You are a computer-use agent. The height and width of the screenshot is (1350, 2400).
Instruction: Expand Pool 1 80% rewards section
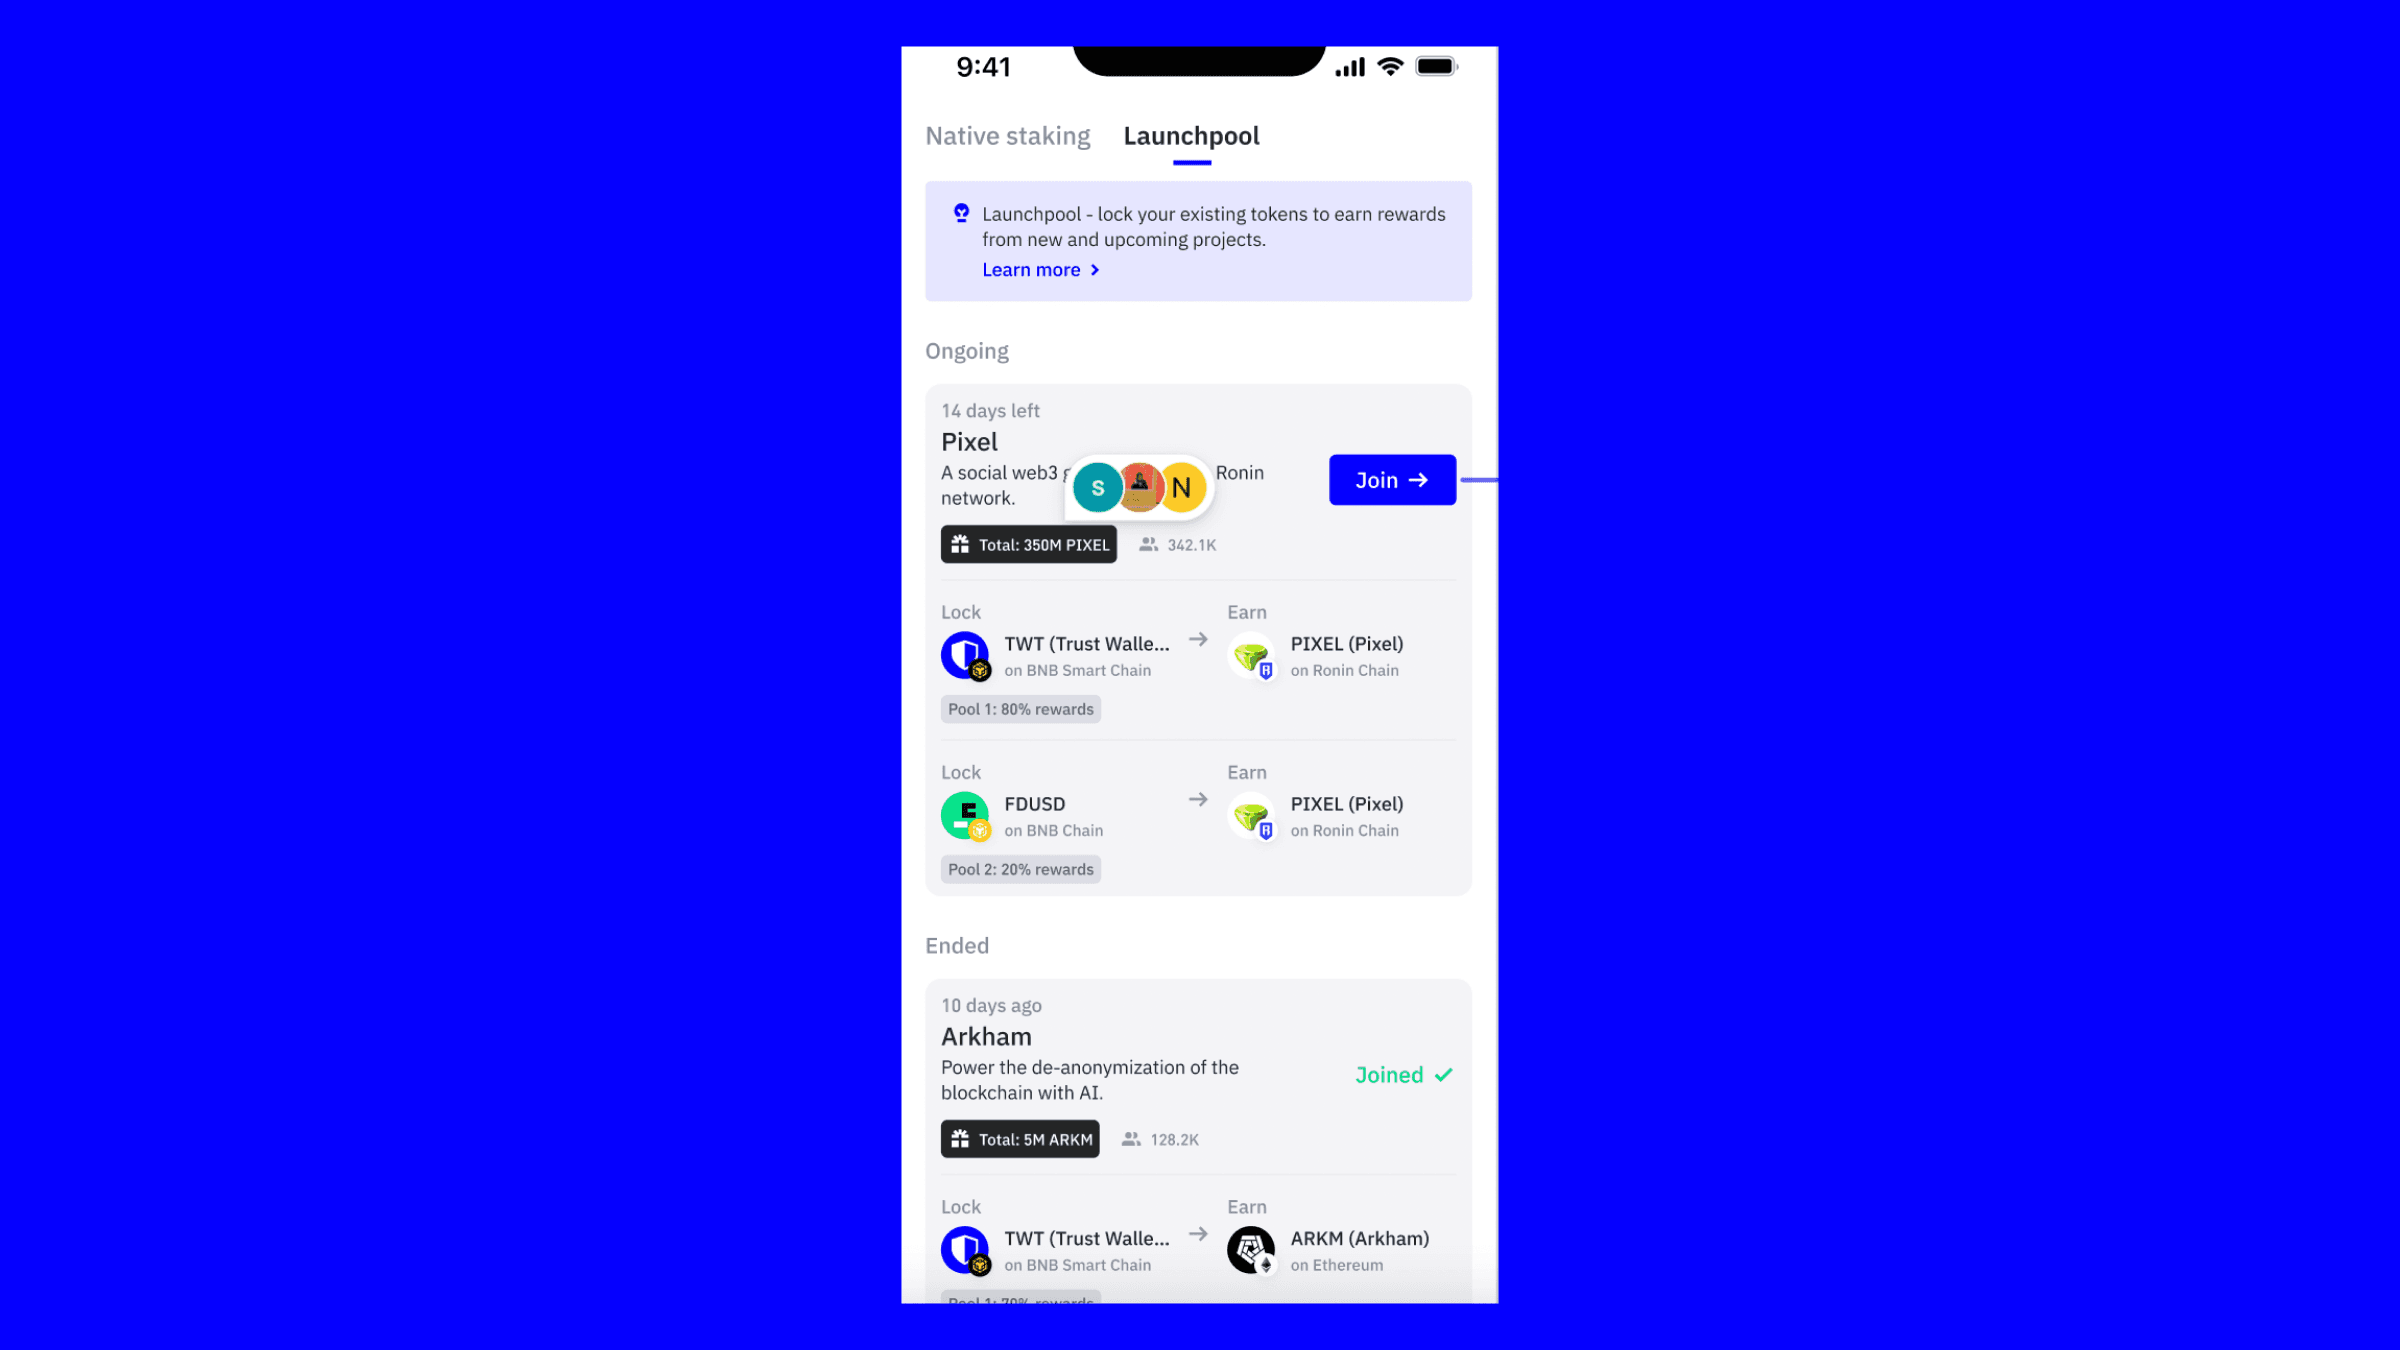(1019, 707)
